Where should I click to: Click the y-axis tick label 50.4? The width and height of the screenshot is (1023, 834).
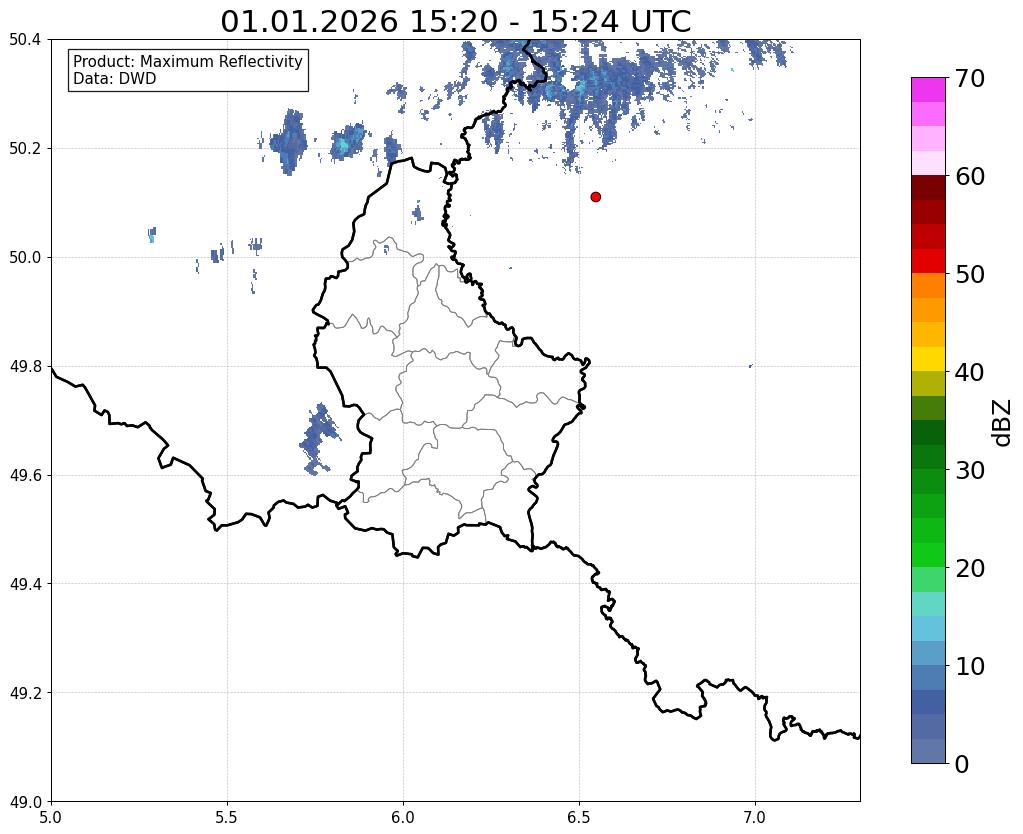click(x=25, y=40)
